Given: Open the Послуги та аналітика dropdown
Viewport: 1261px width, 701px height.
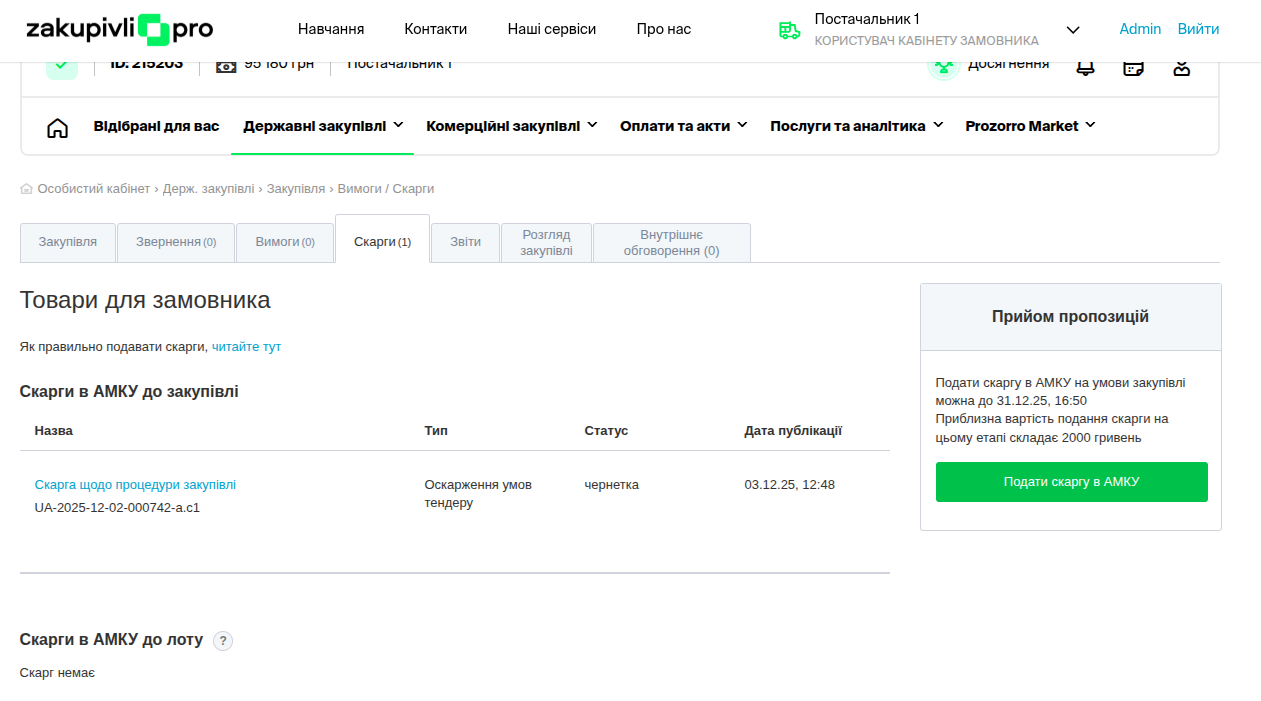Looking at the screenshot, I should [x=856, y=126].
